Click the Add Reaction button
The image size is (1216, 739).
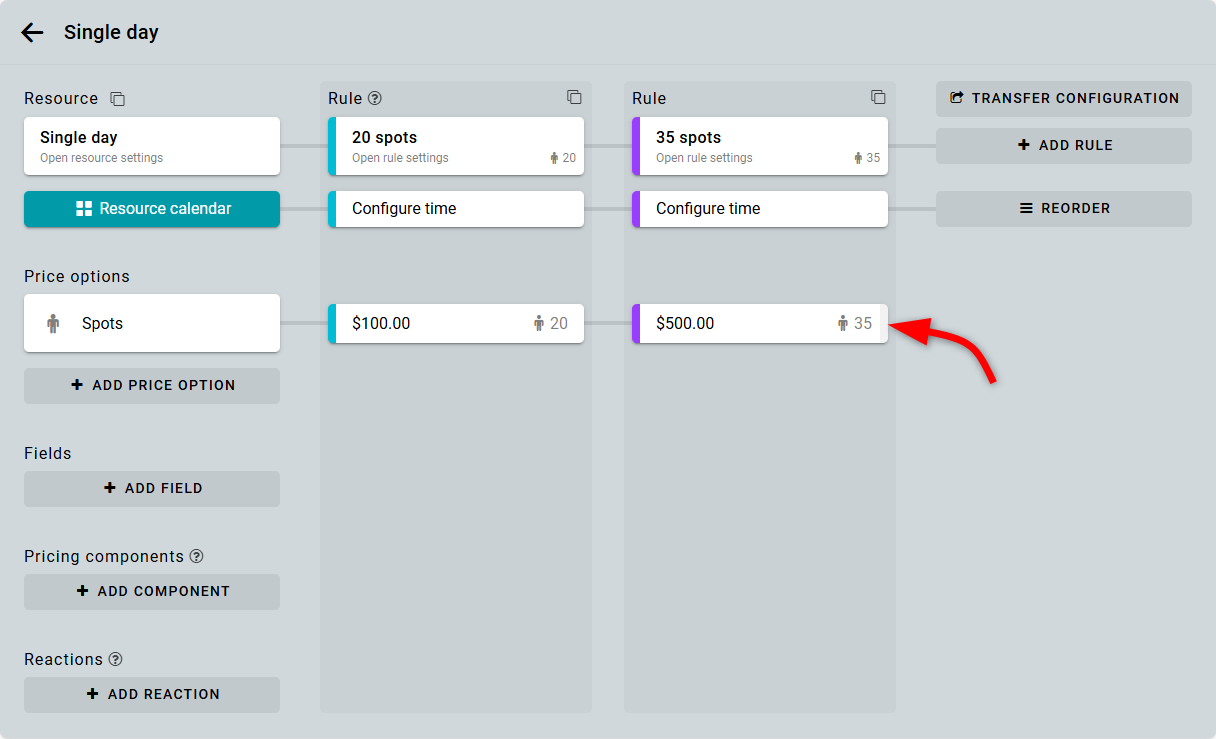(152, 694)
